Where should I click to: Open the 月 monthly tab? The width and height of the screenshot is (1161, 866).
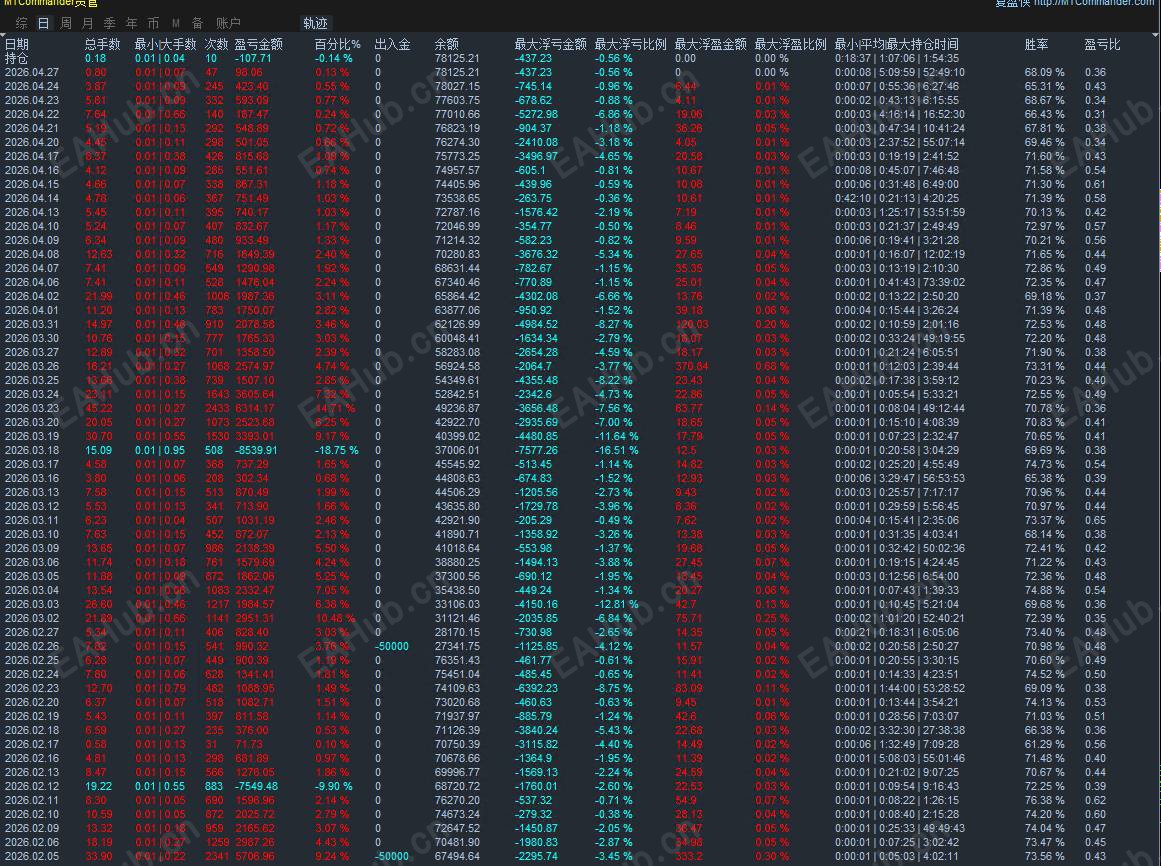pyautogui.click(x=88, y=24)
